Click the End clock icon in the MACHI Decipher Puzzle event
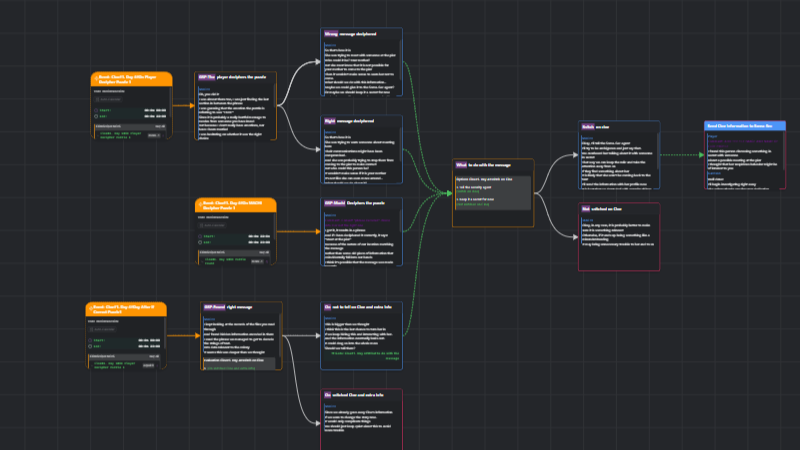Image resolution: width=800 pixels, height=450 pixels. tap(200, 242)
